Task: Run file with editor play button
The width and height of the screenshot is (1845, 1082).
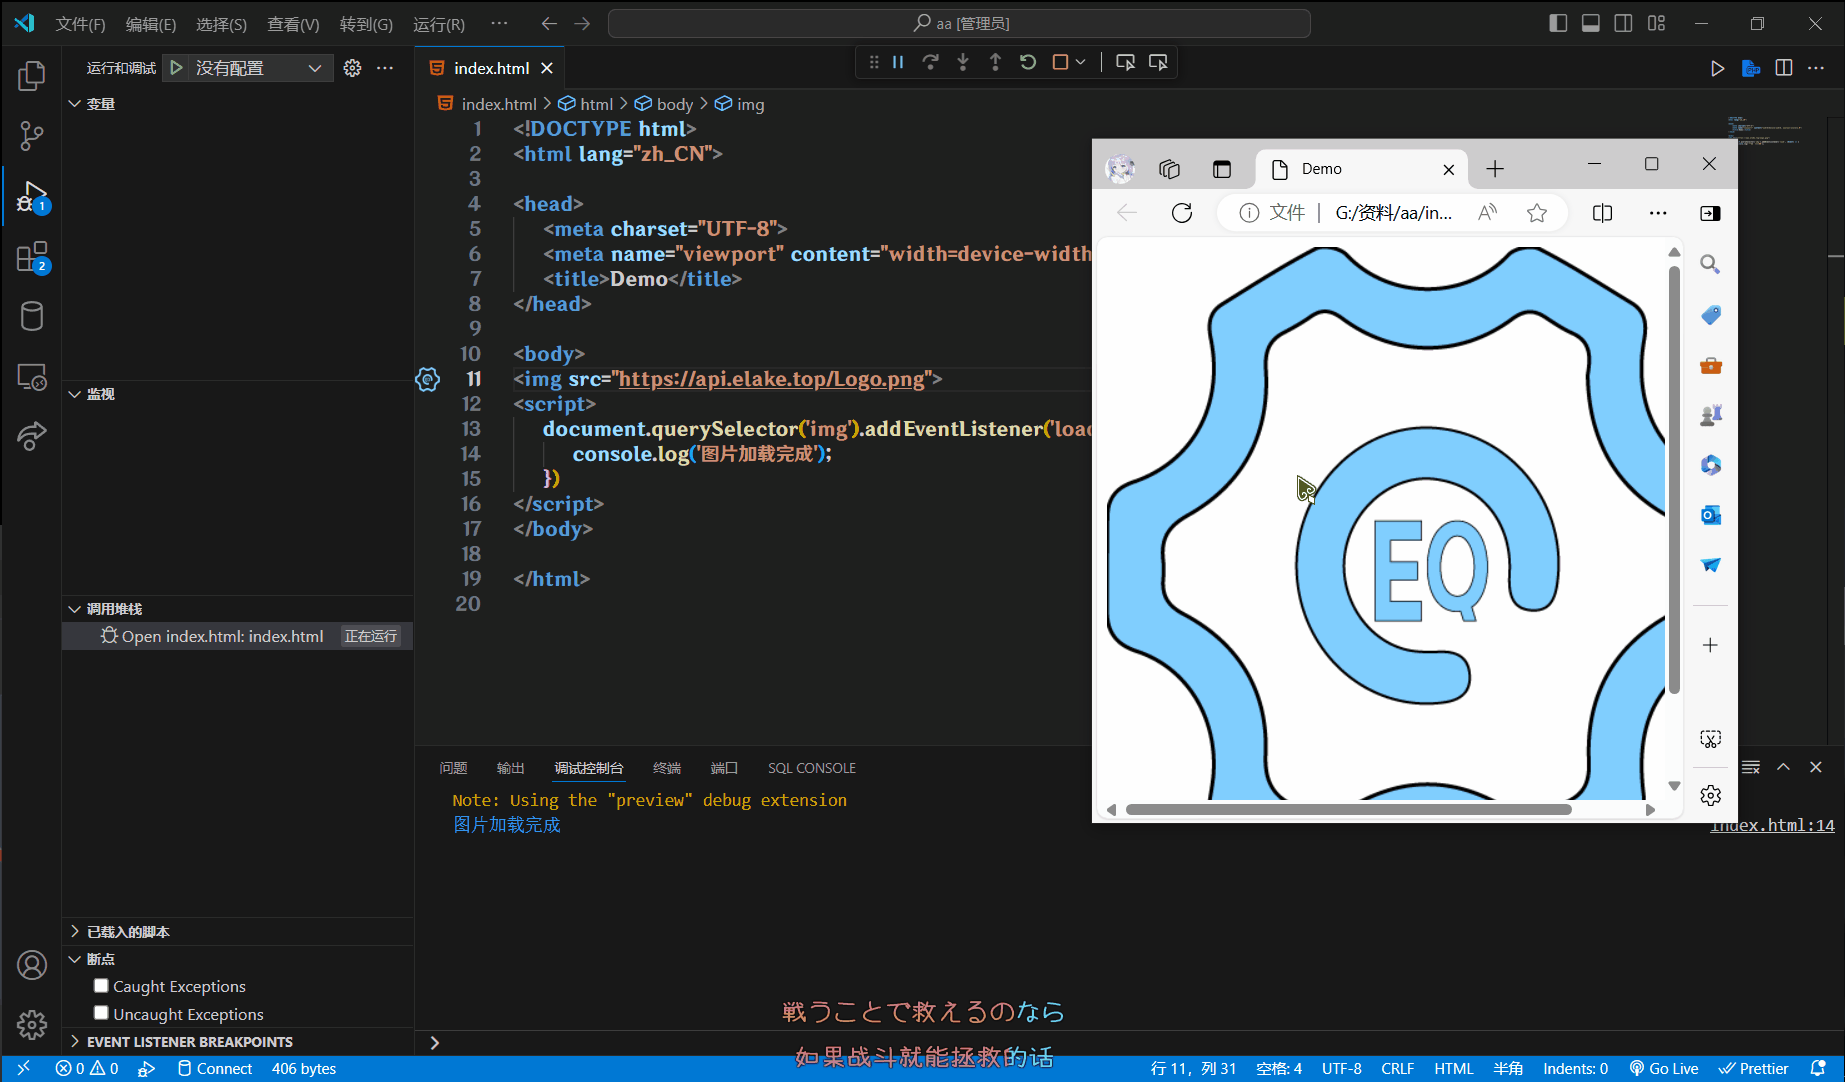Action: pyautogui.click(x=1717, y=68)
